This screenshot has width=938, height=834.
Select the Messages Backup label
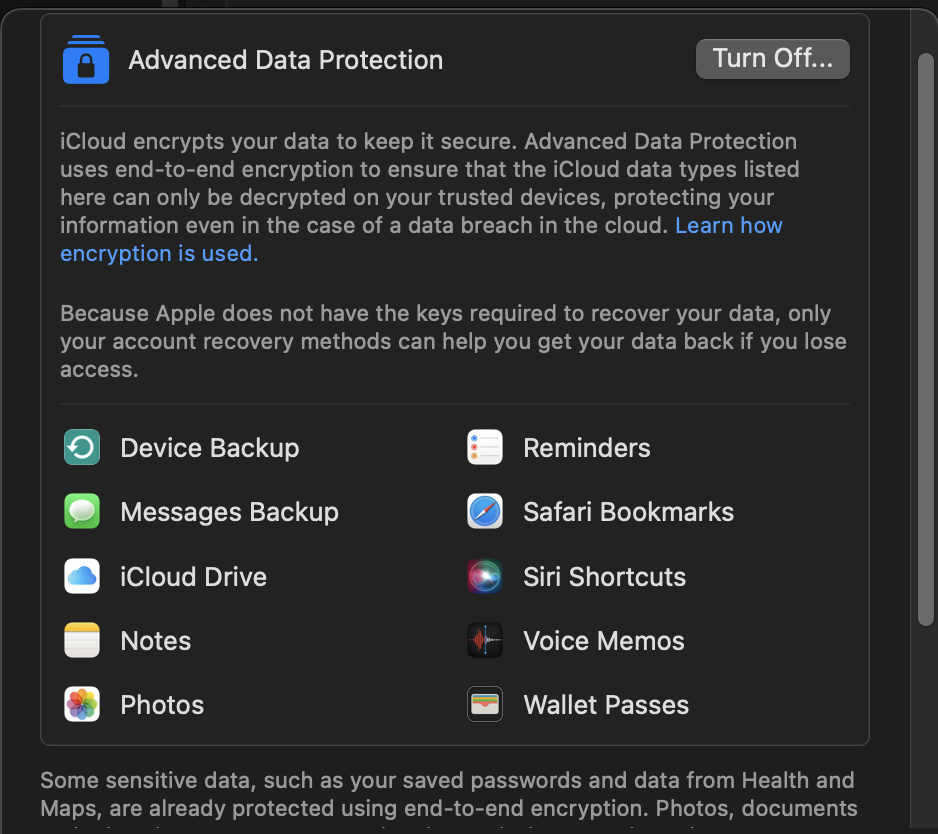click(x=229, y=511)
